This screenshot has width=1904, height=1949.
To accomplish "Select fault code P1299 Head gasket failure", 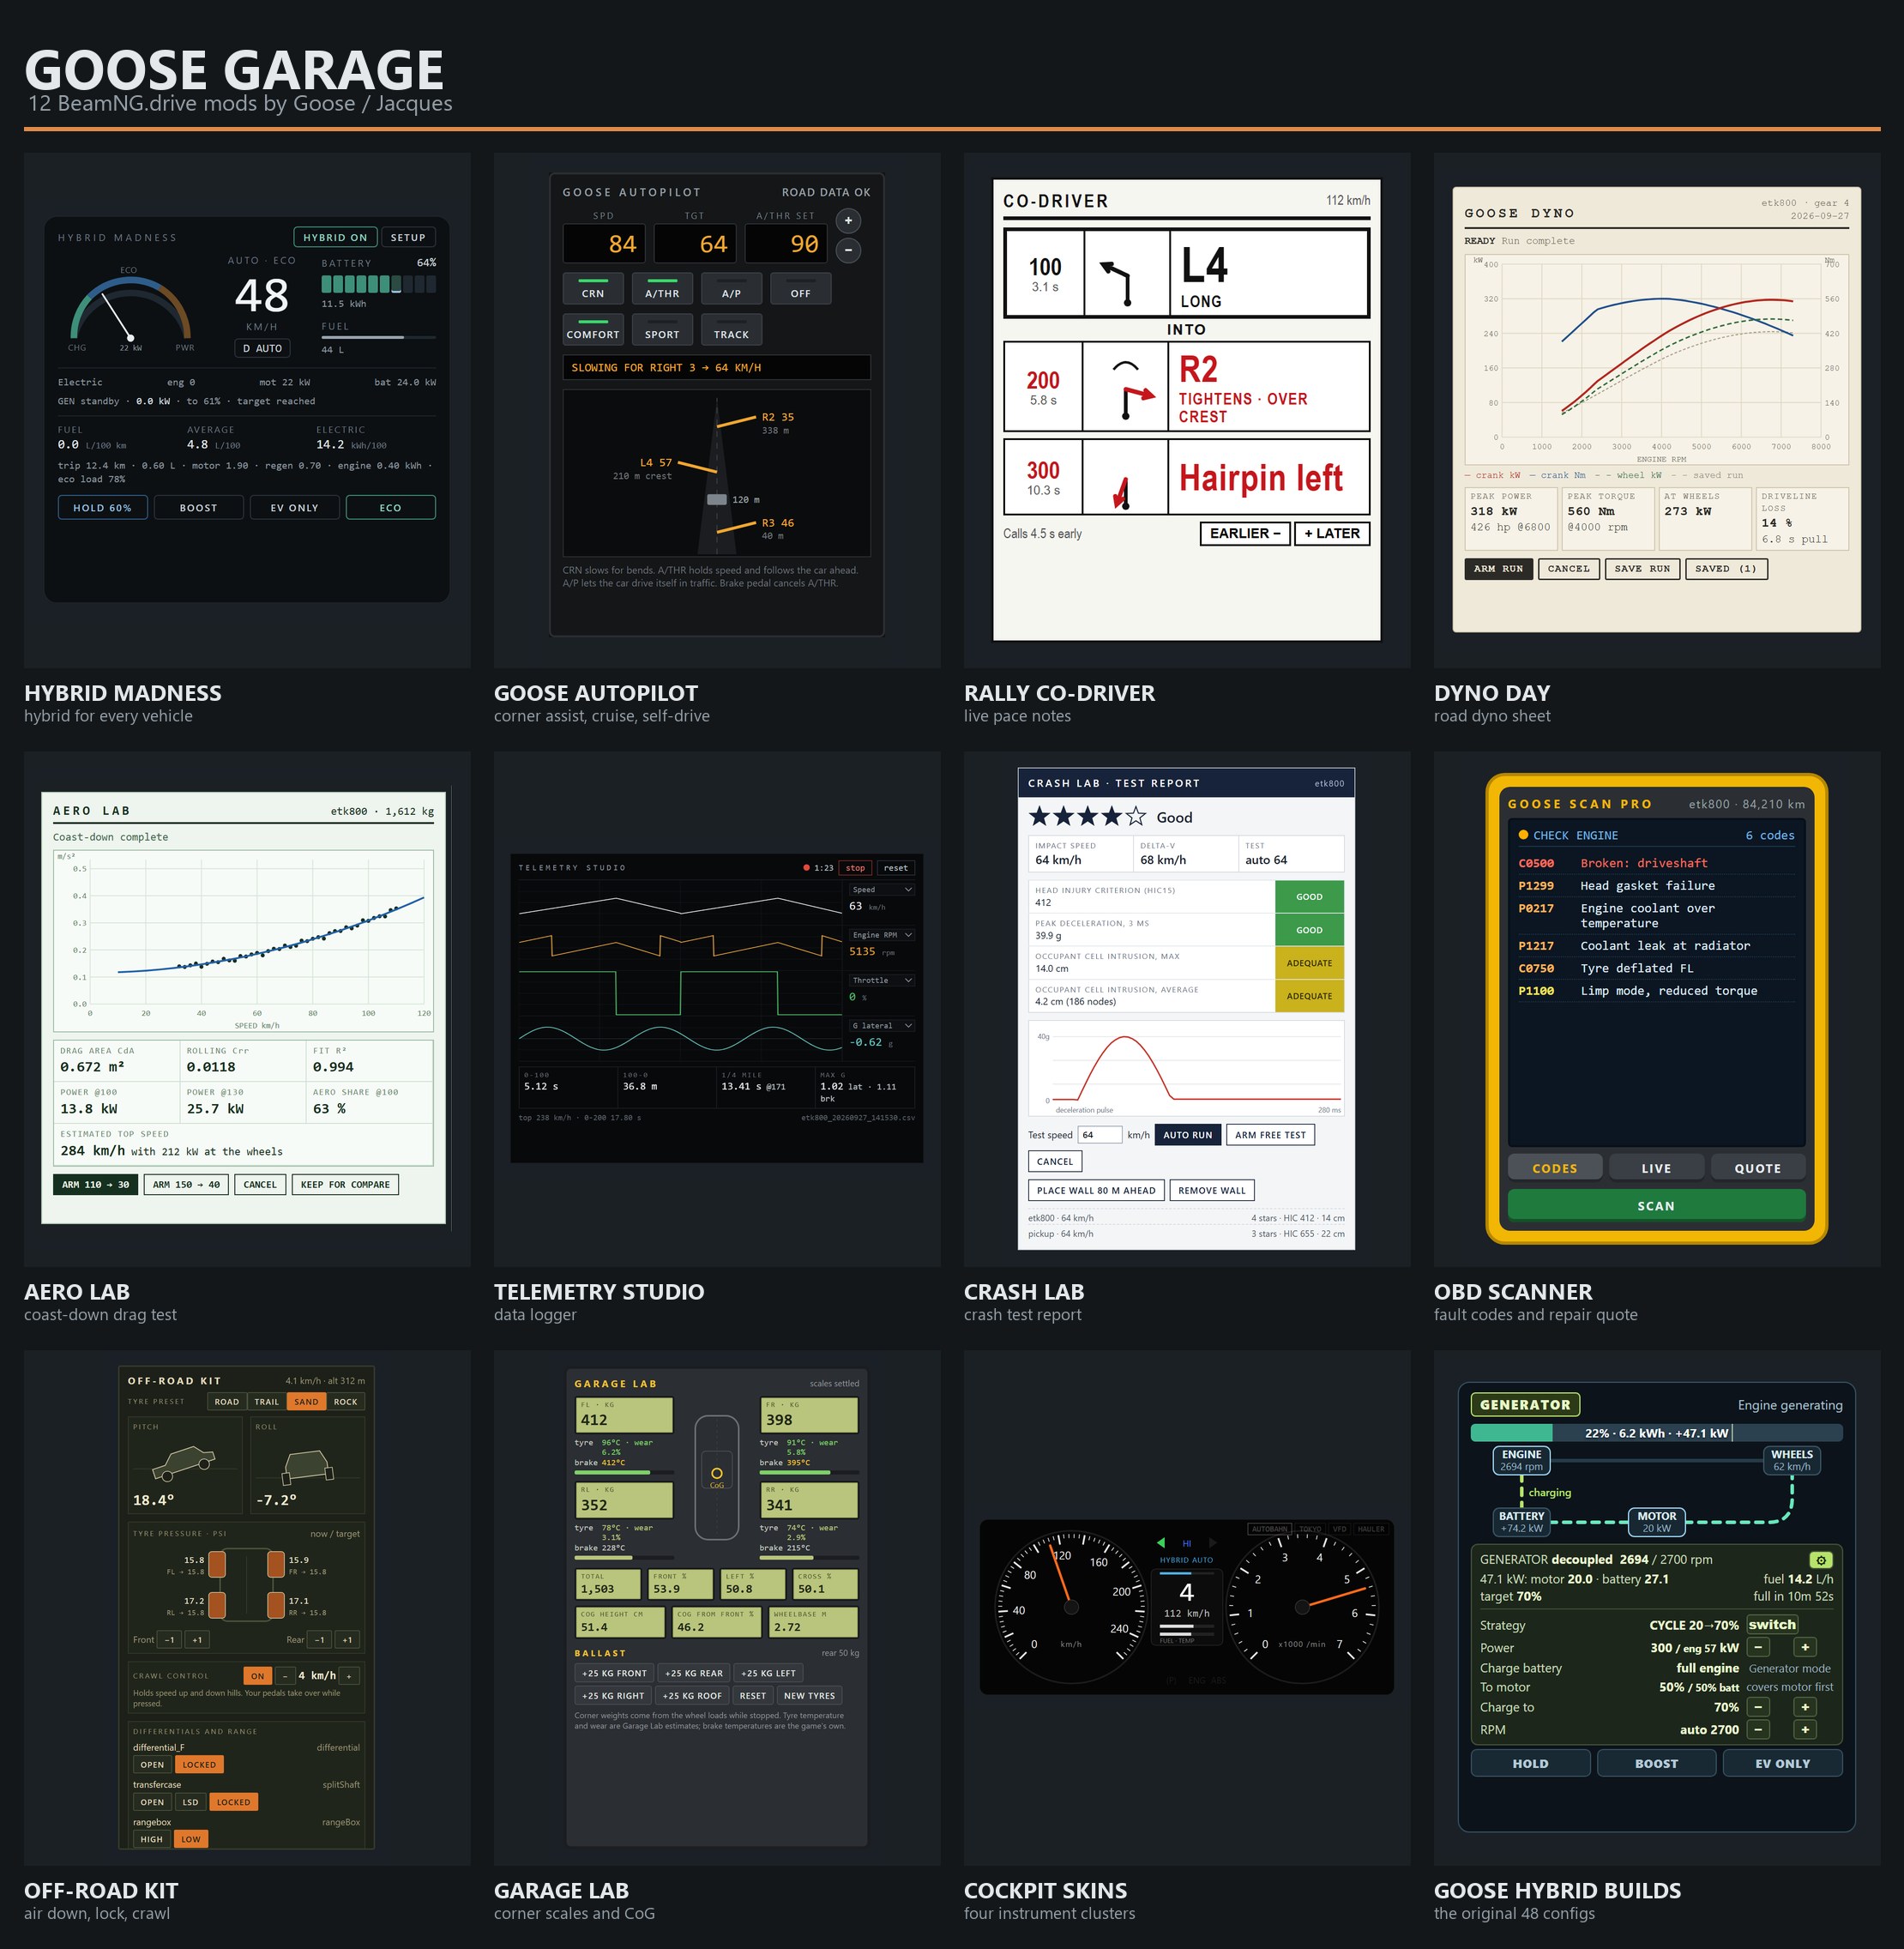I will tap(1656, 885).
